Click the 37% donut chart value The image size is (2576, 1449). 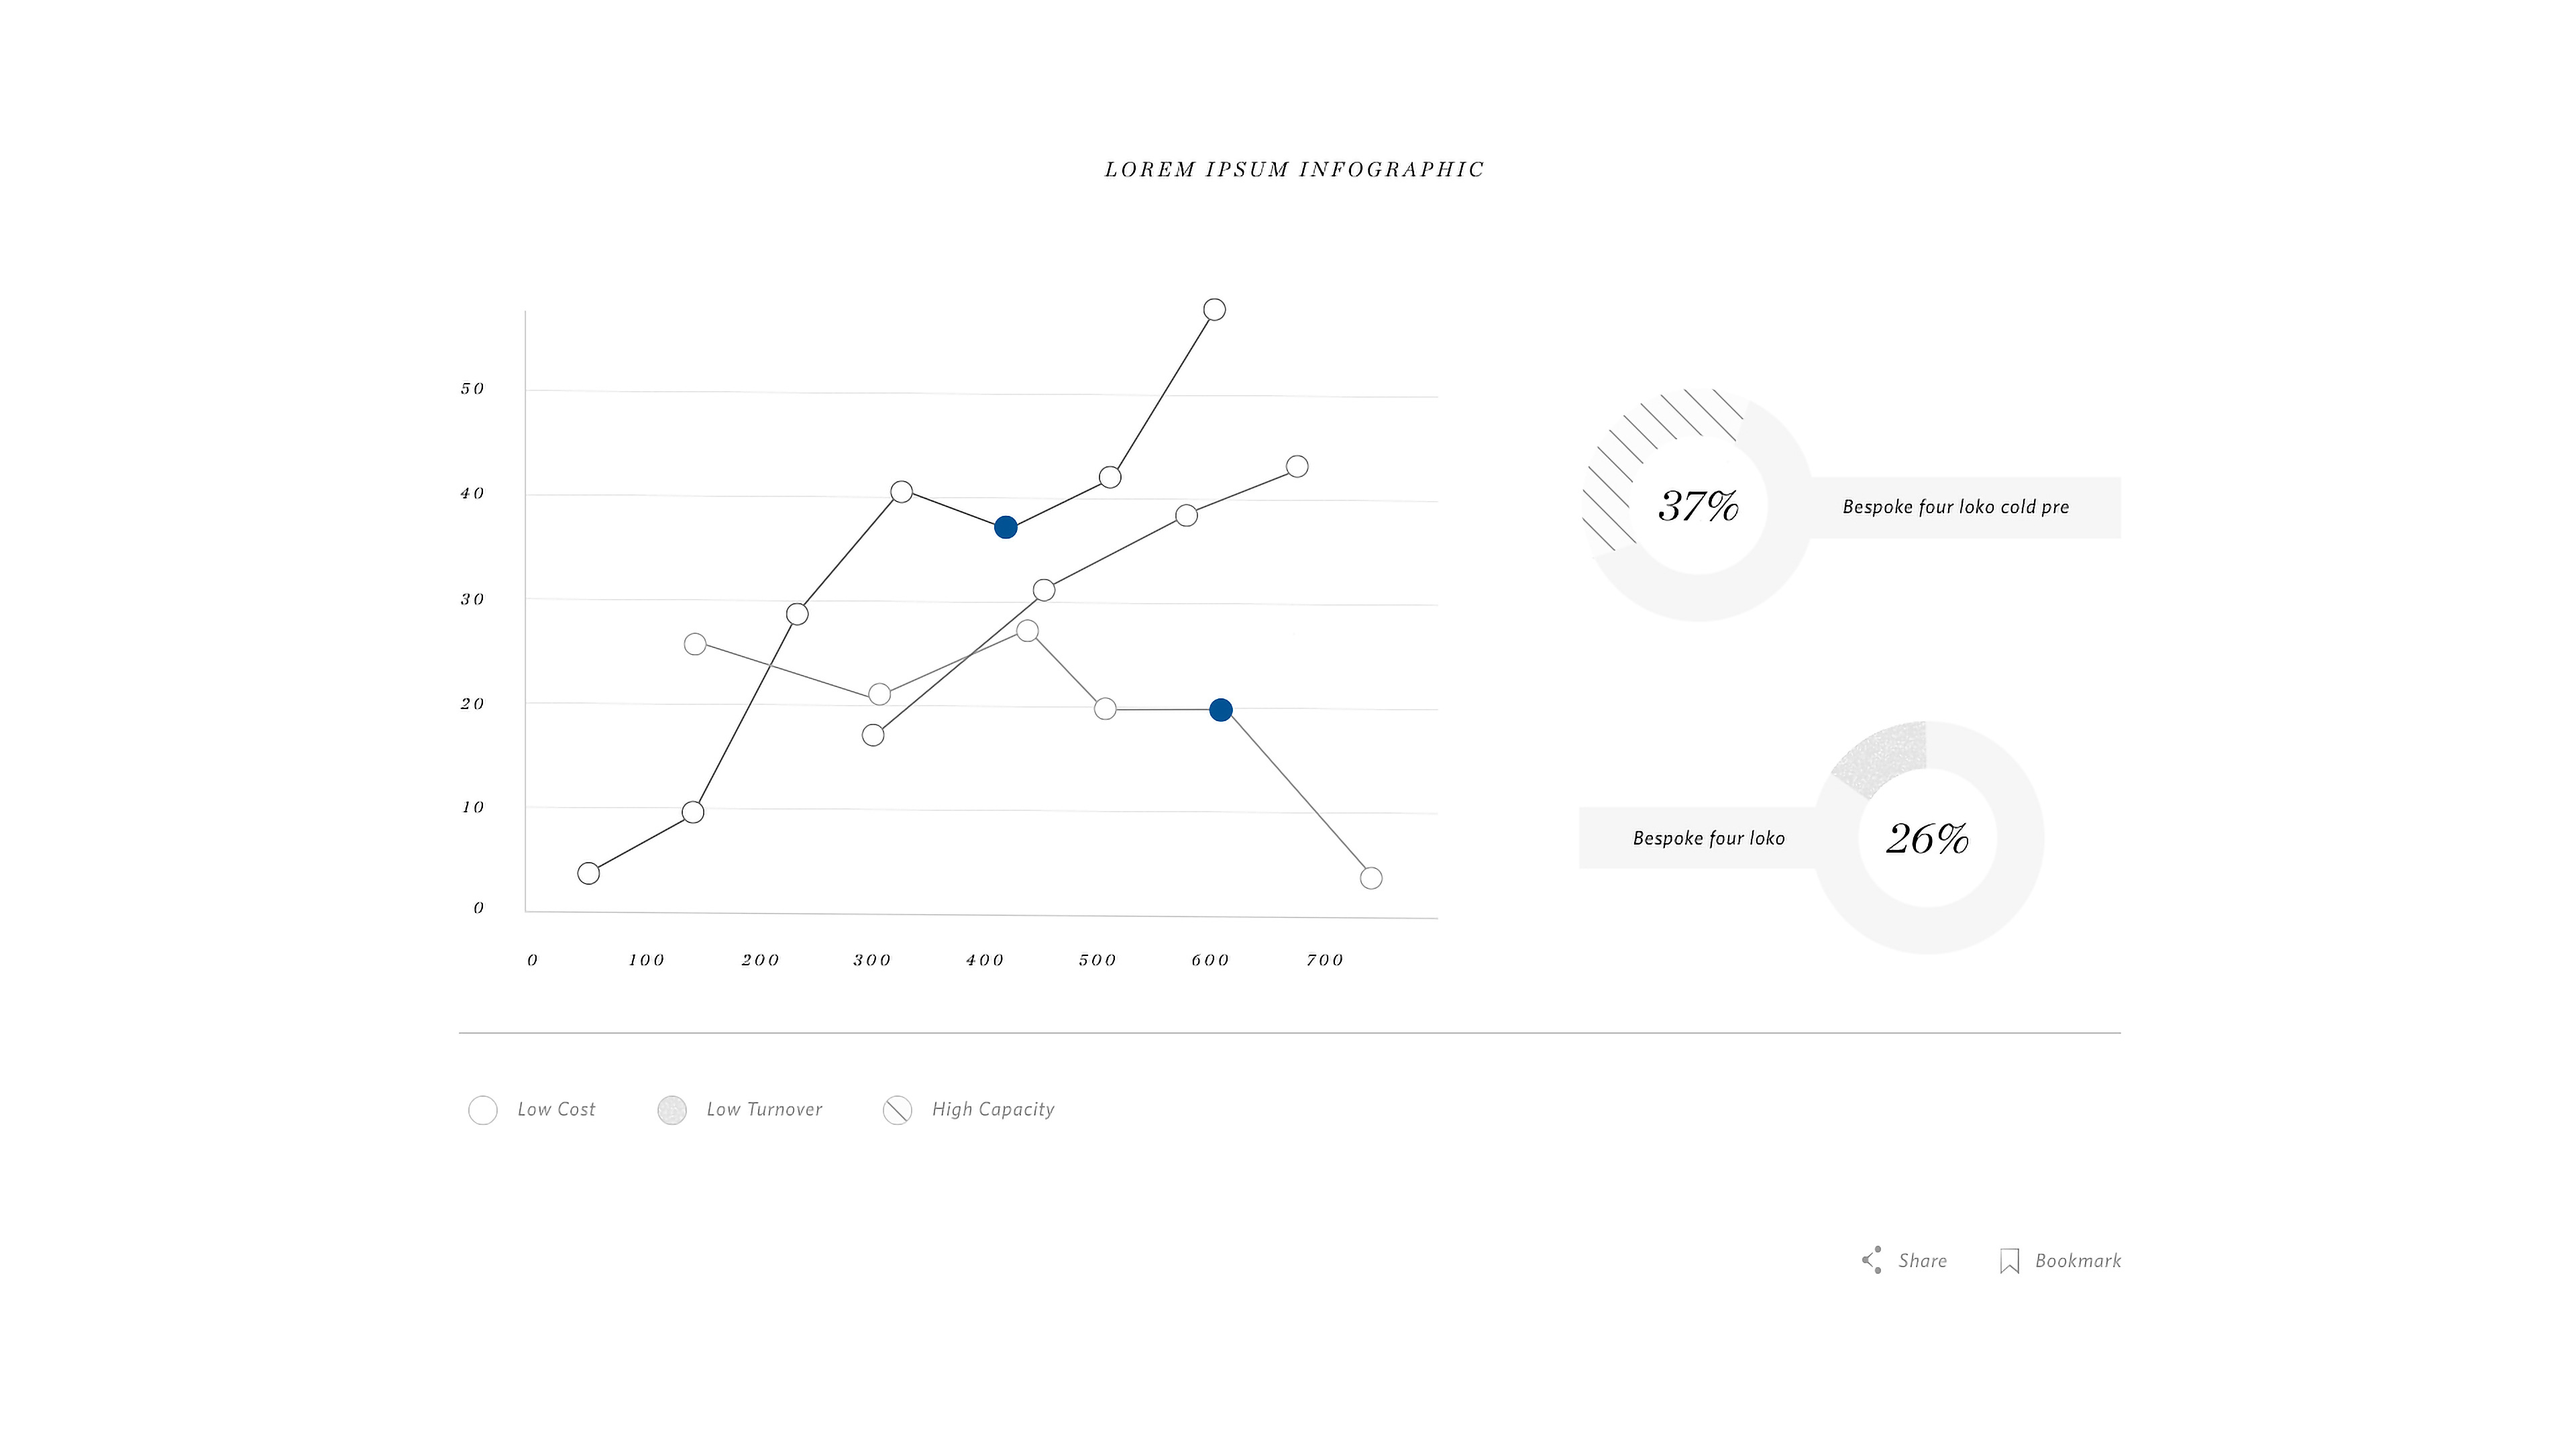click(1698, 506)
